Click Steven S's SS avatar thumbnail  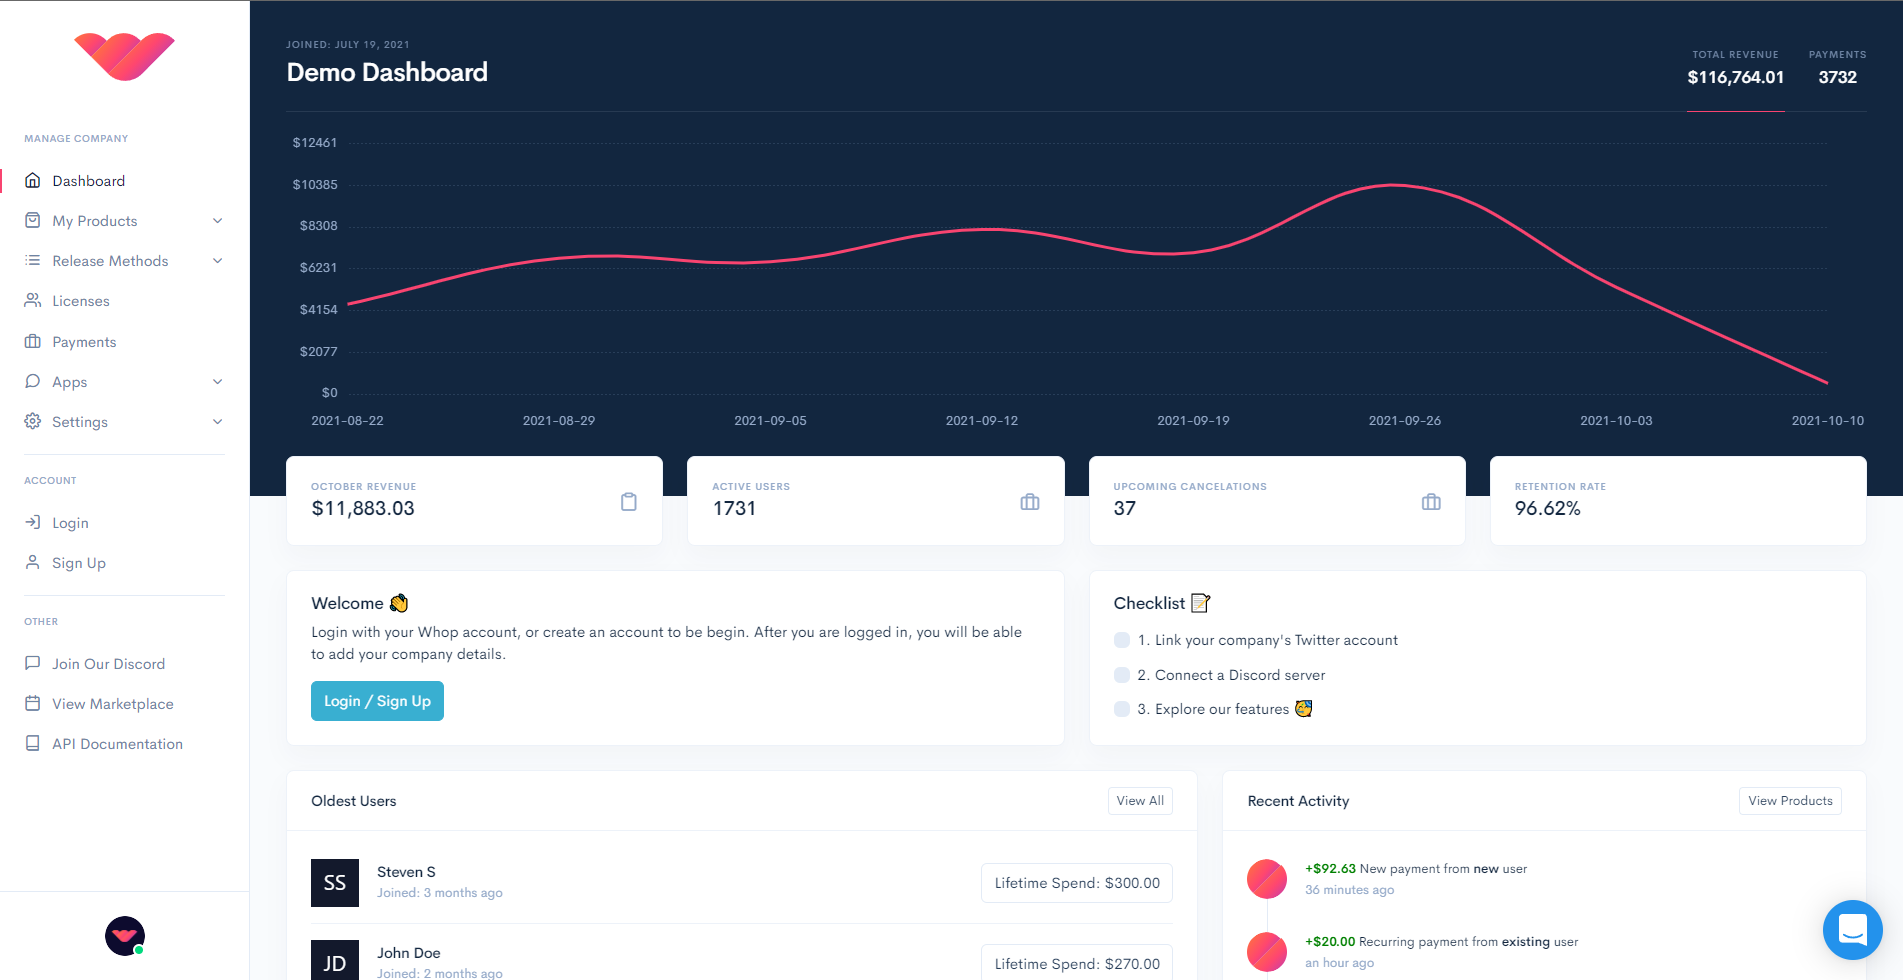pos(334,882)
